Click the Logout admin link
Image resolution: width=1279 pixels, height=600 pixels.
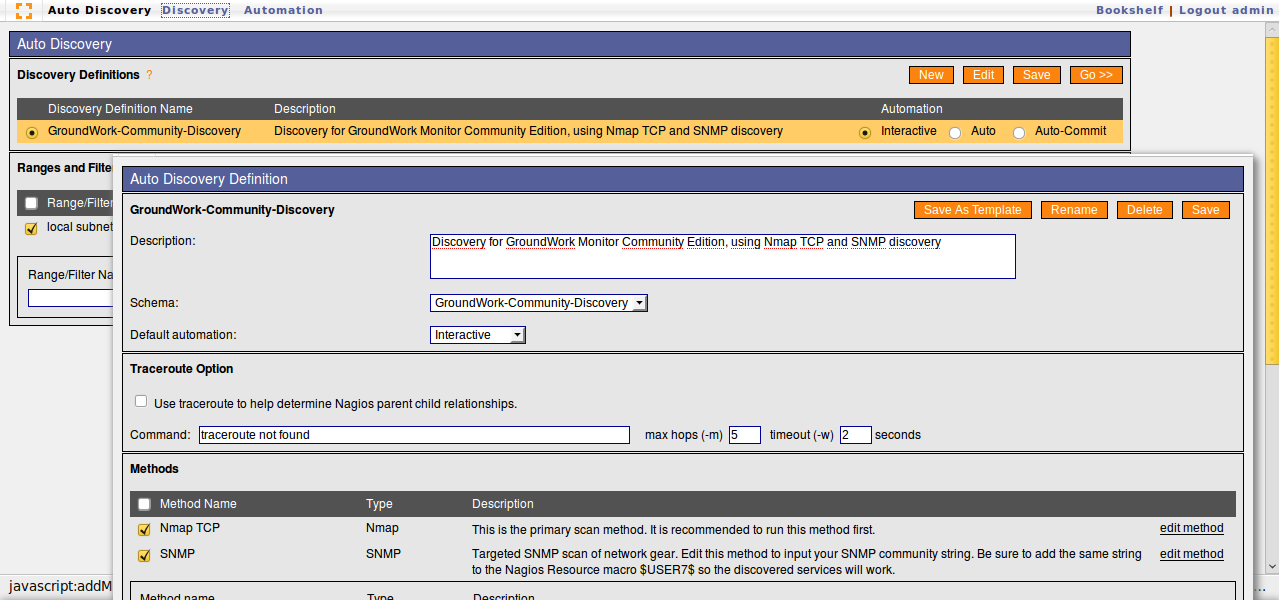[1228, 10]
